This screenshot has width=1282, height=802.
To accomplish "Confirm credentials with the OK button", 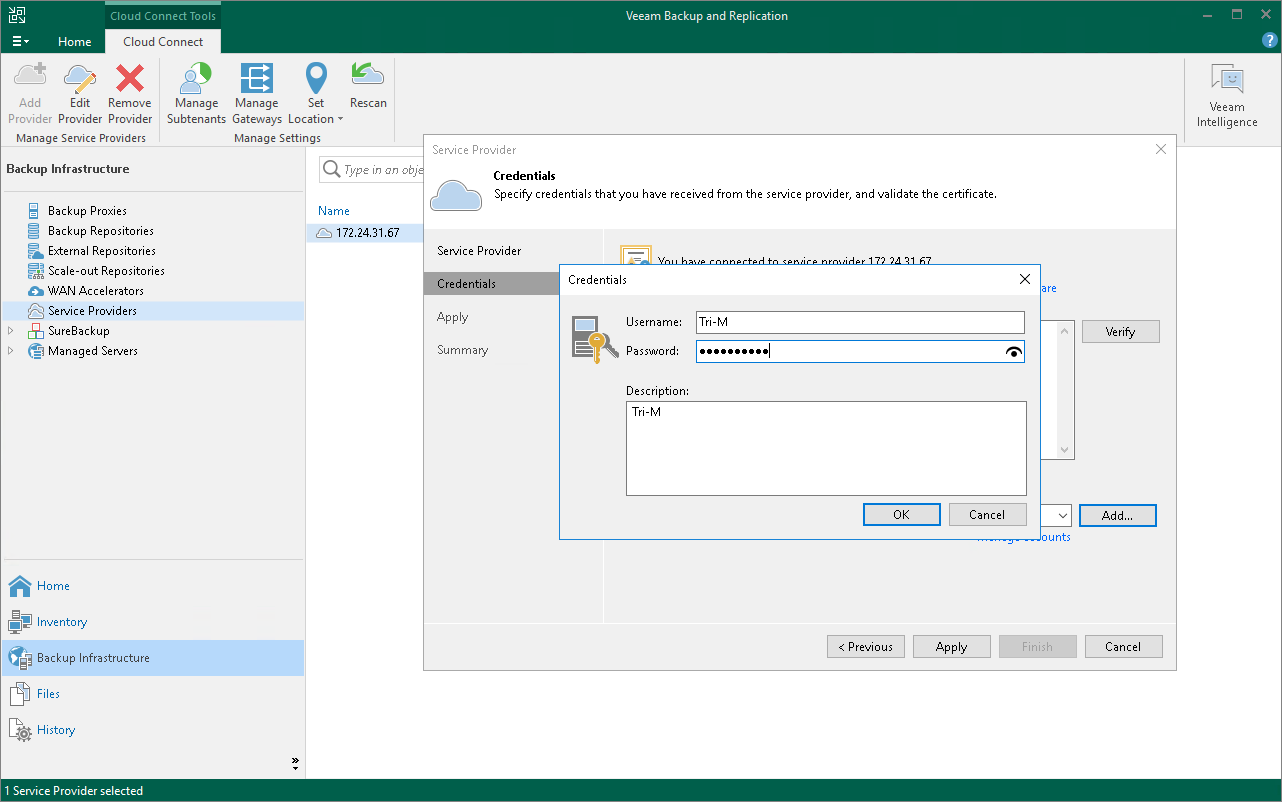I will click(901, 514).
